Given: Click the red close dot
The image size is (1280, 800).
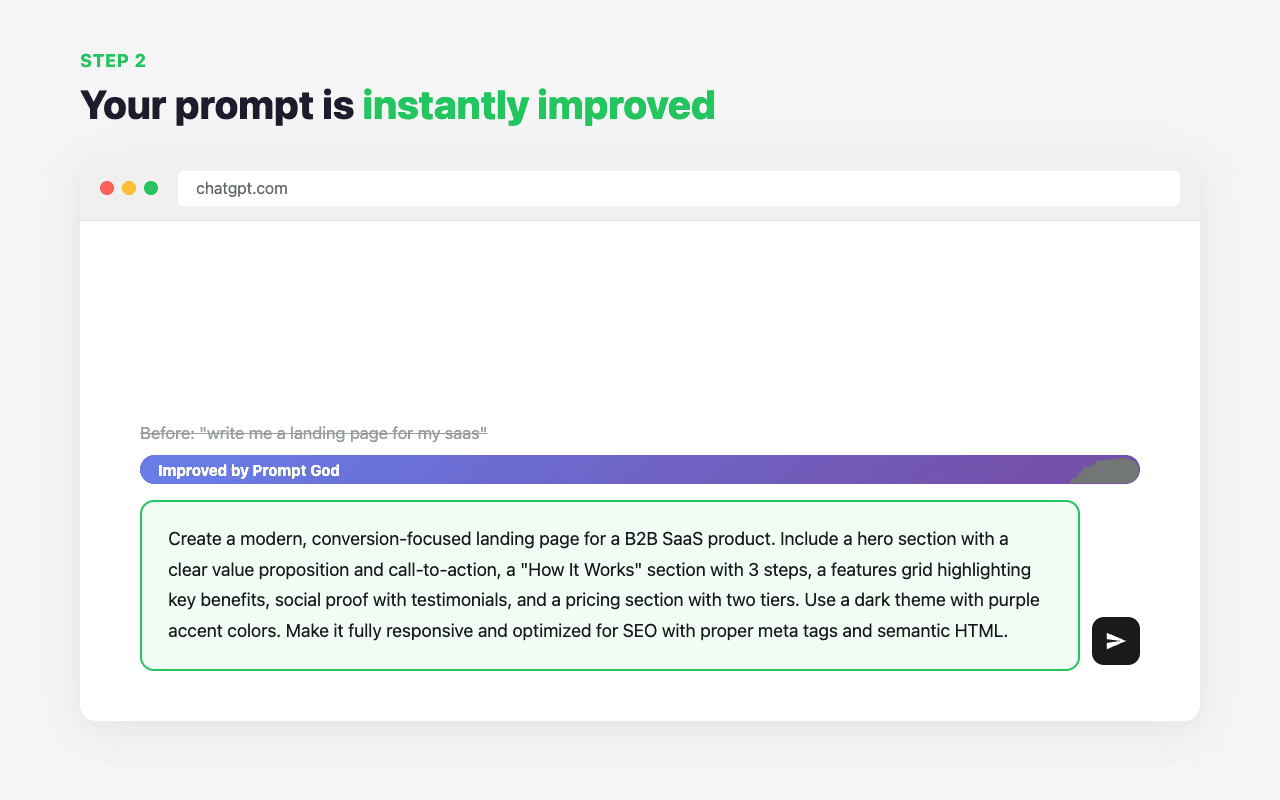Looking at the screenshot, I should 107,188.
